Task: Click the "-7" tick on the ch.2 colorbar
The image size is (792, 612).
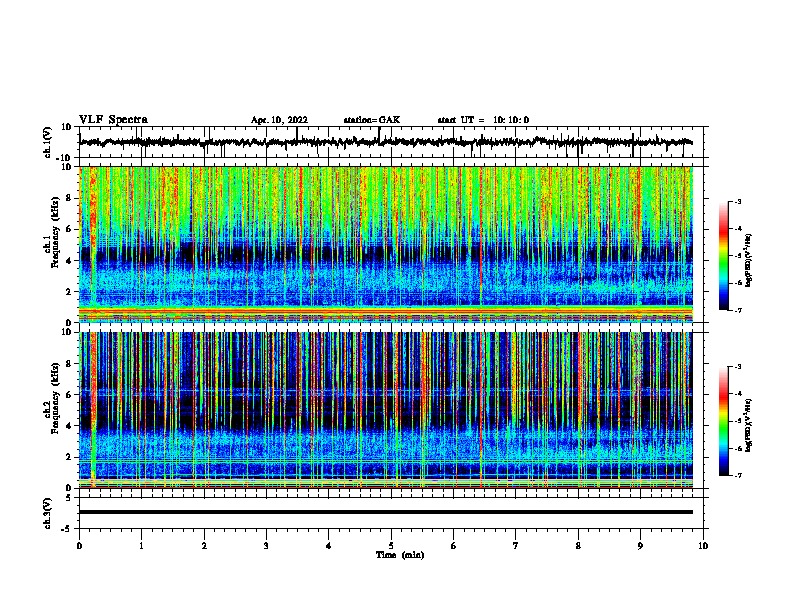Action: [738, 476]
